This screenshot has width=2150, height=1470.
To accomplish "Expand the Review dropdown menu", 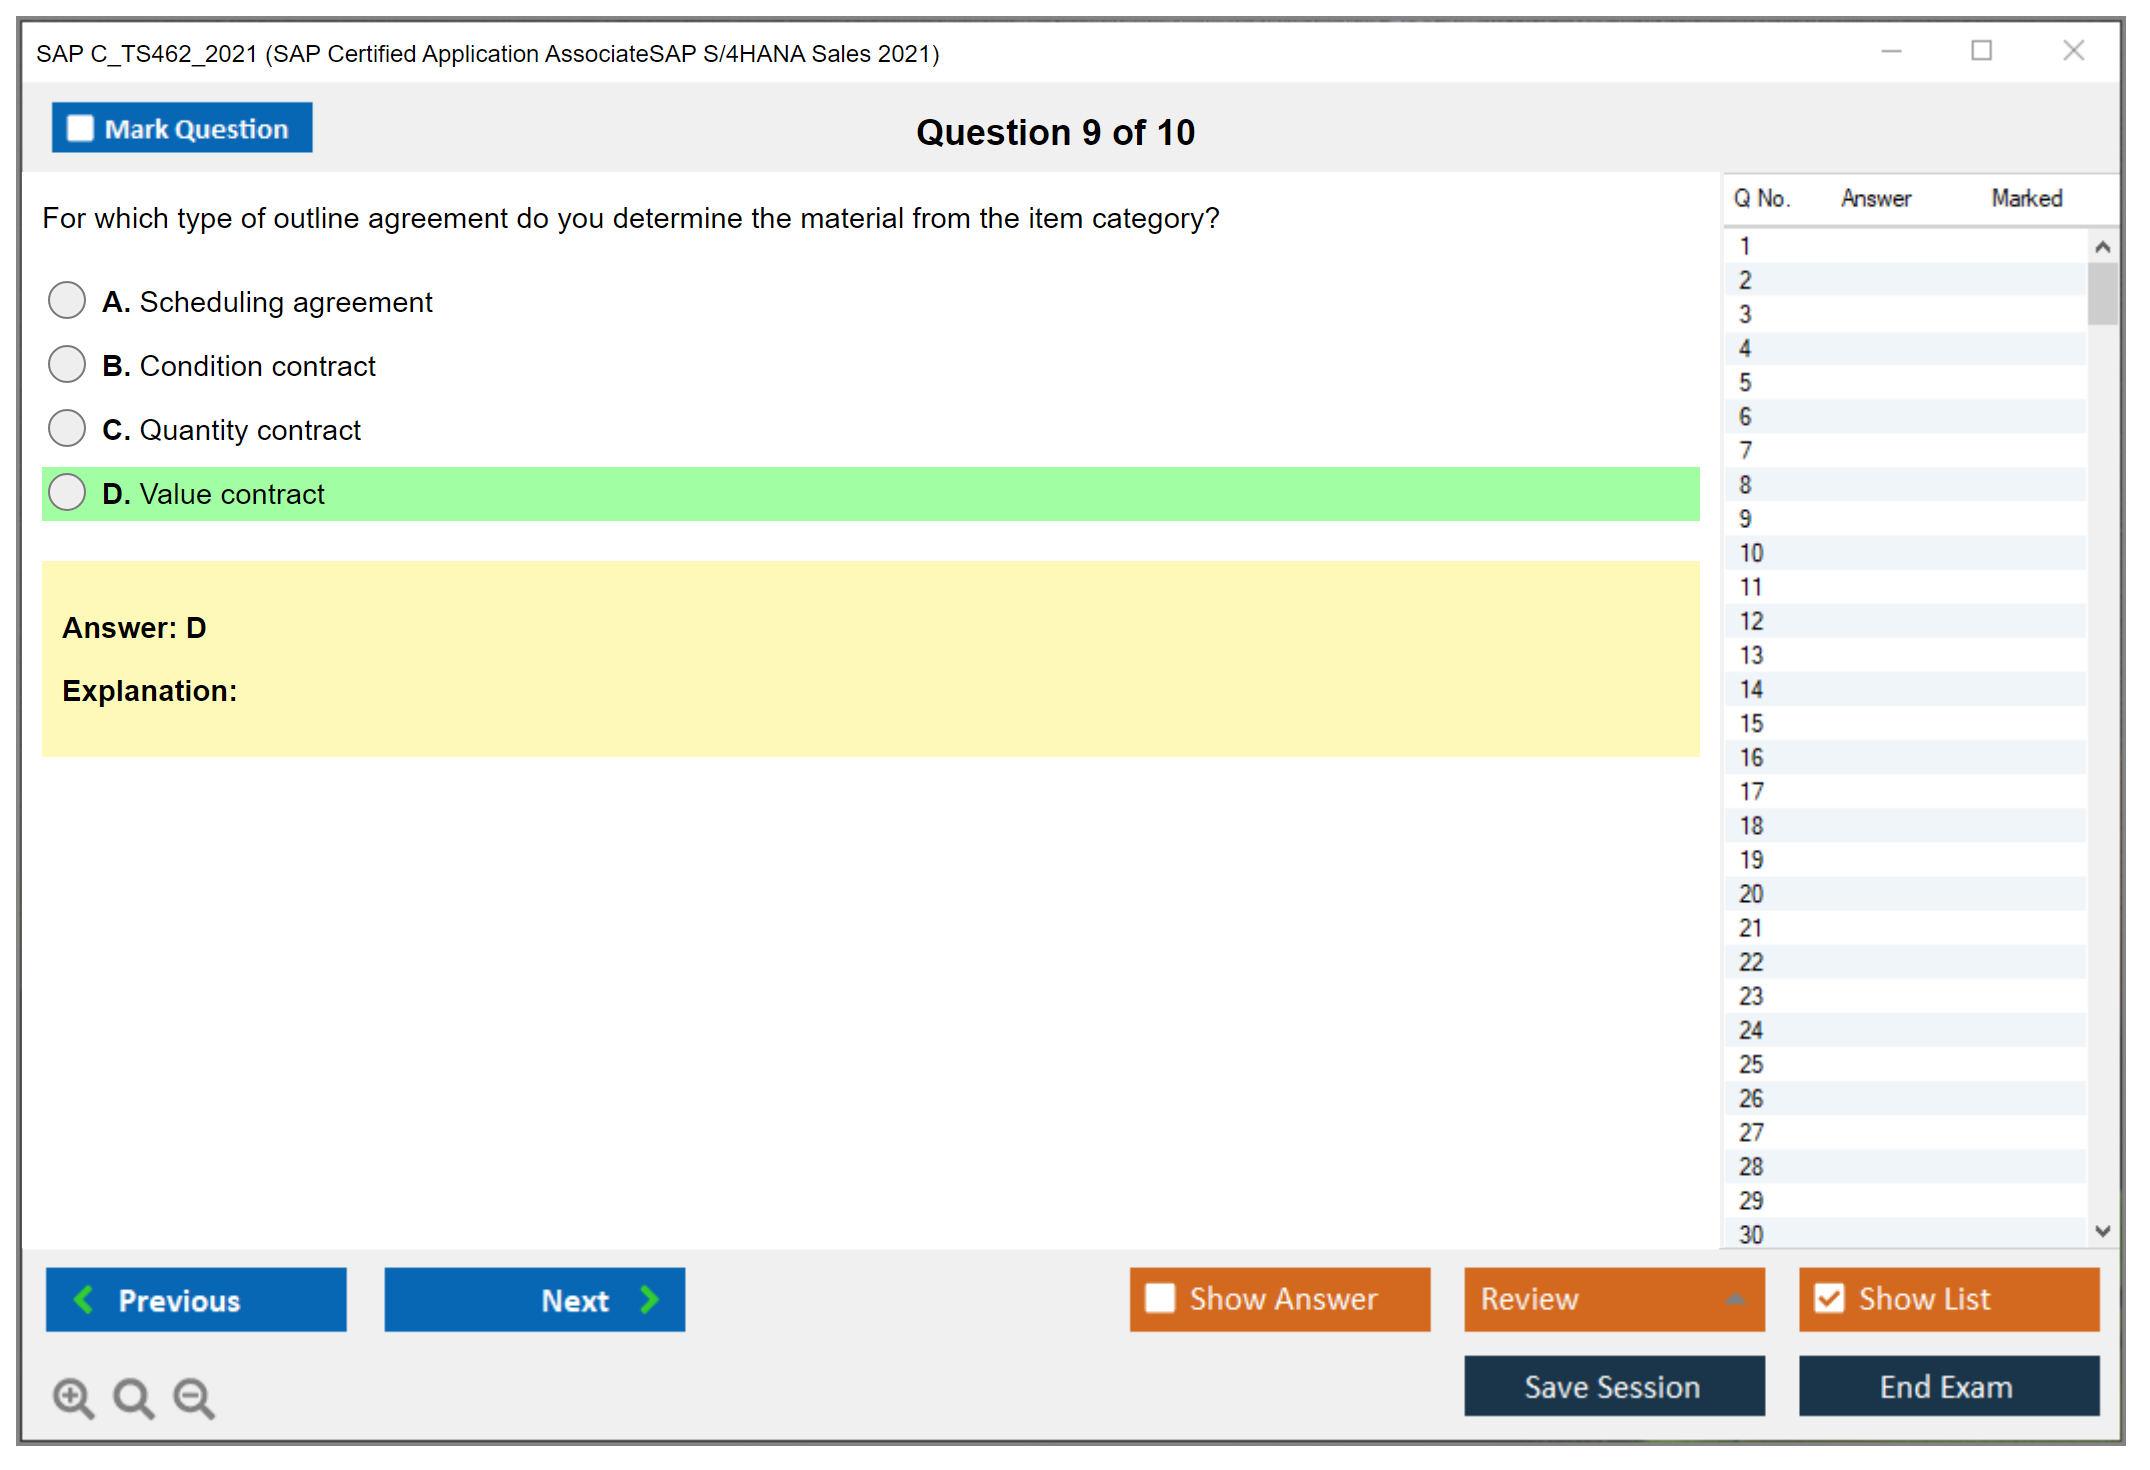I will (1614, 1299).
